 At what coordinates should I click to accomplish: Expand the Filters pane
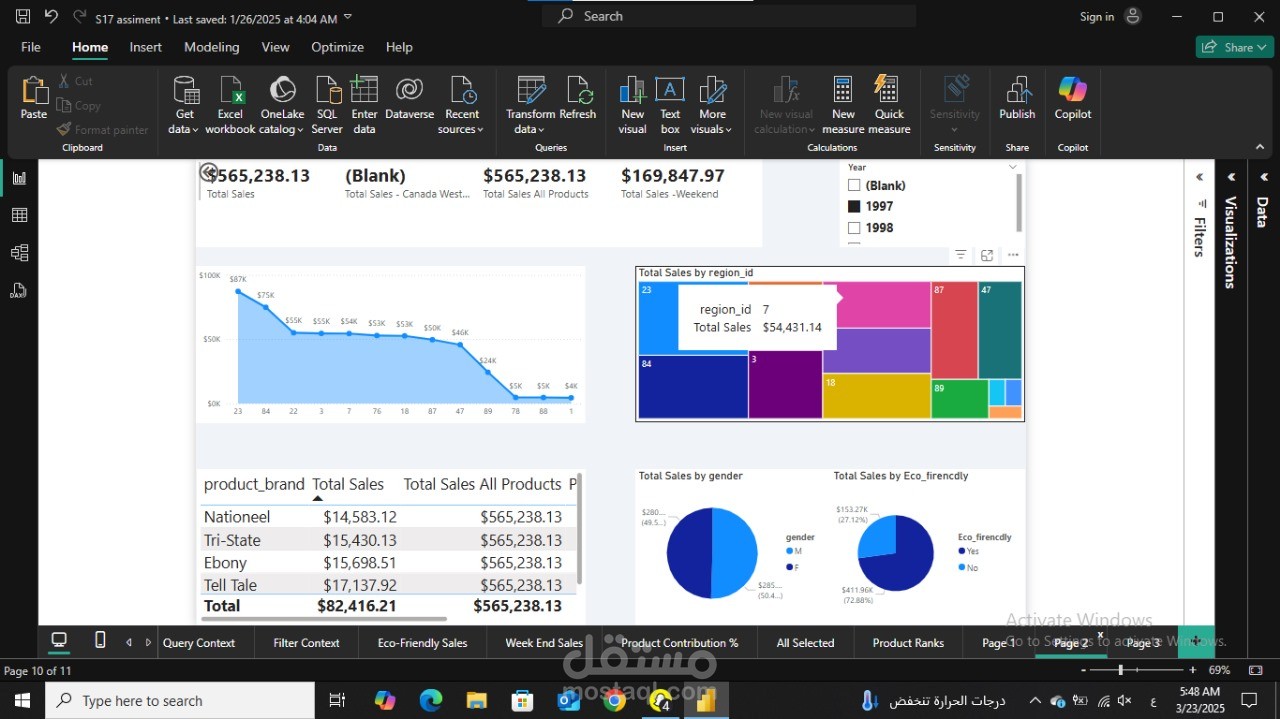1199,177
